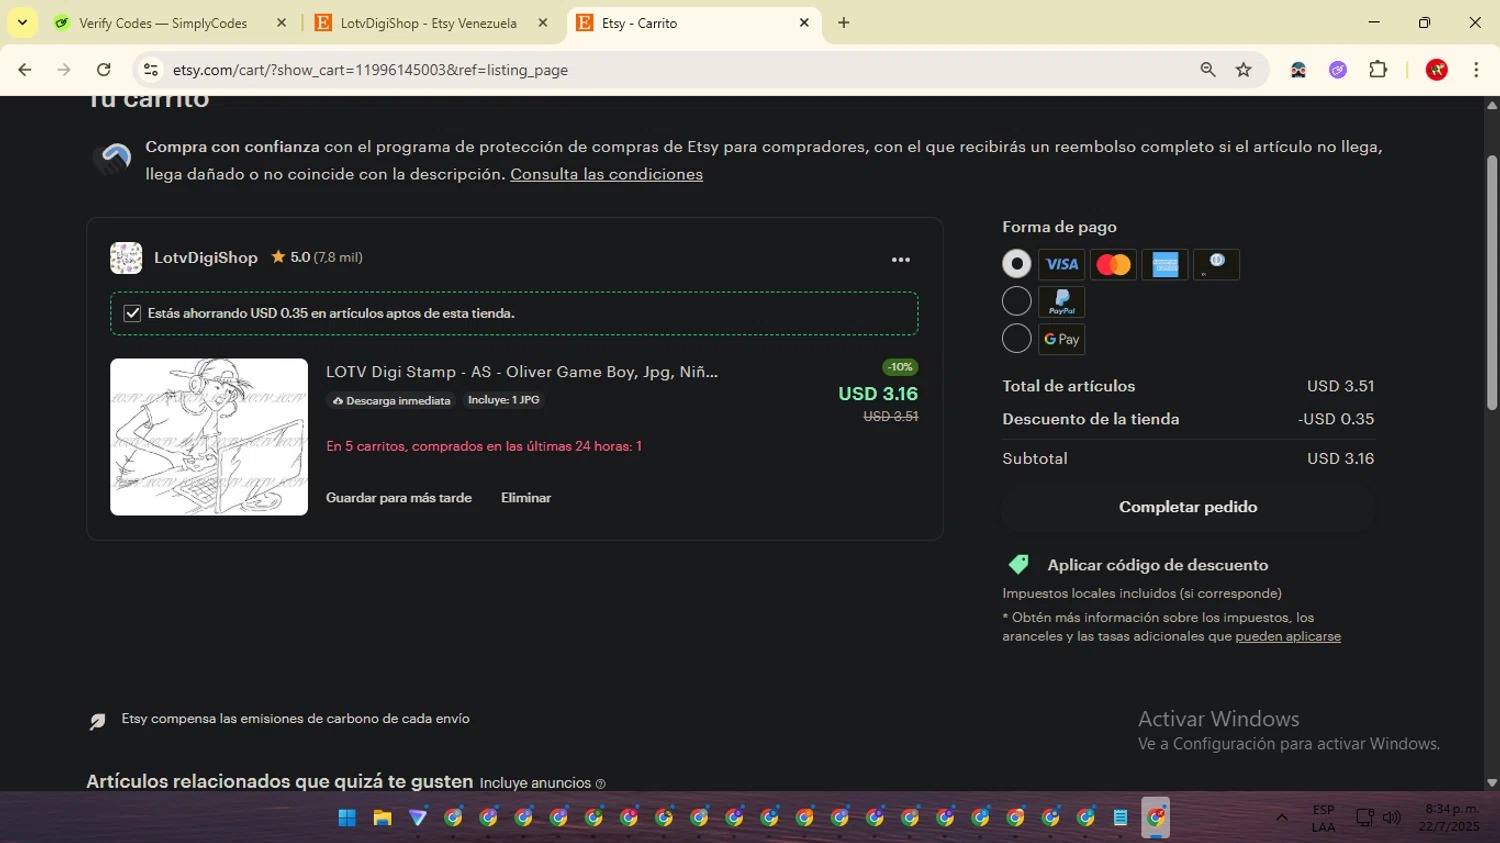Click the Google Pay logo
The width and height of the screenshot is (1500, 843).
1062,339
